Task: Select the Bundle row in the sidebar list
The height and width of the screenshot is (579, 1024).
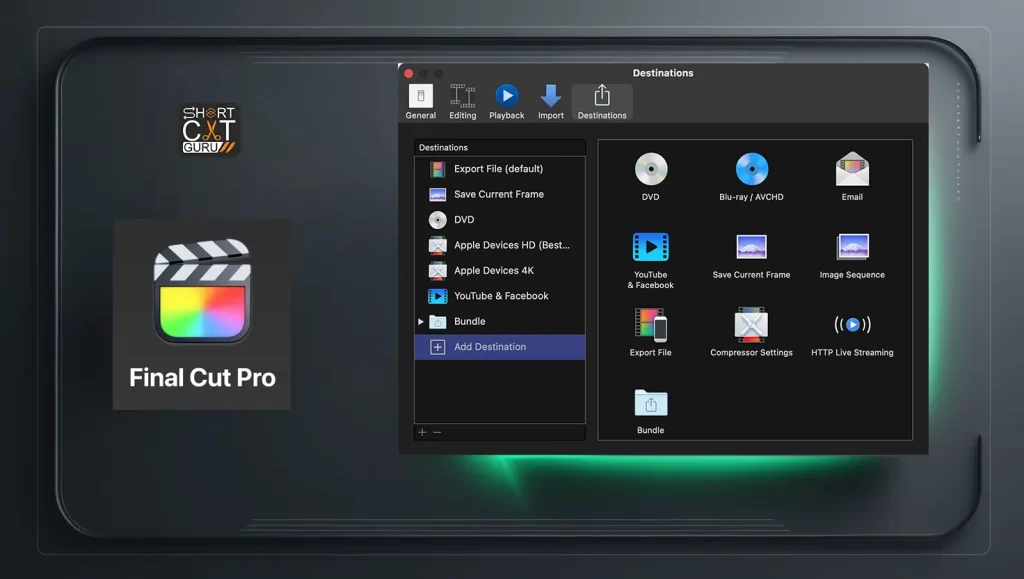Action: [500, 322]
